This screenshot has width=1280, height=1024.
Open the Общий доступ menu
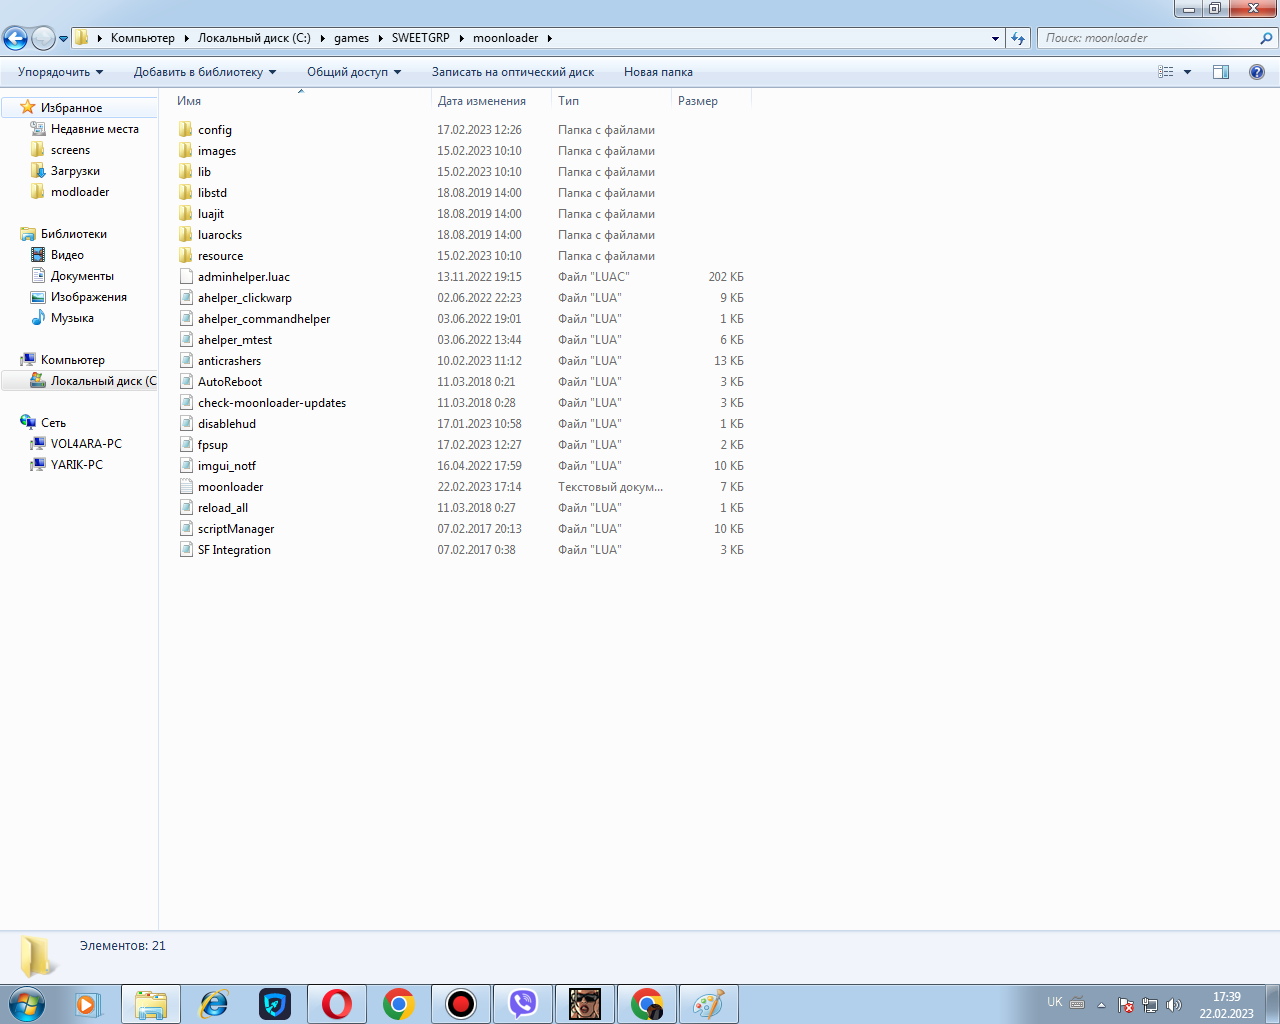coord(353,72)
